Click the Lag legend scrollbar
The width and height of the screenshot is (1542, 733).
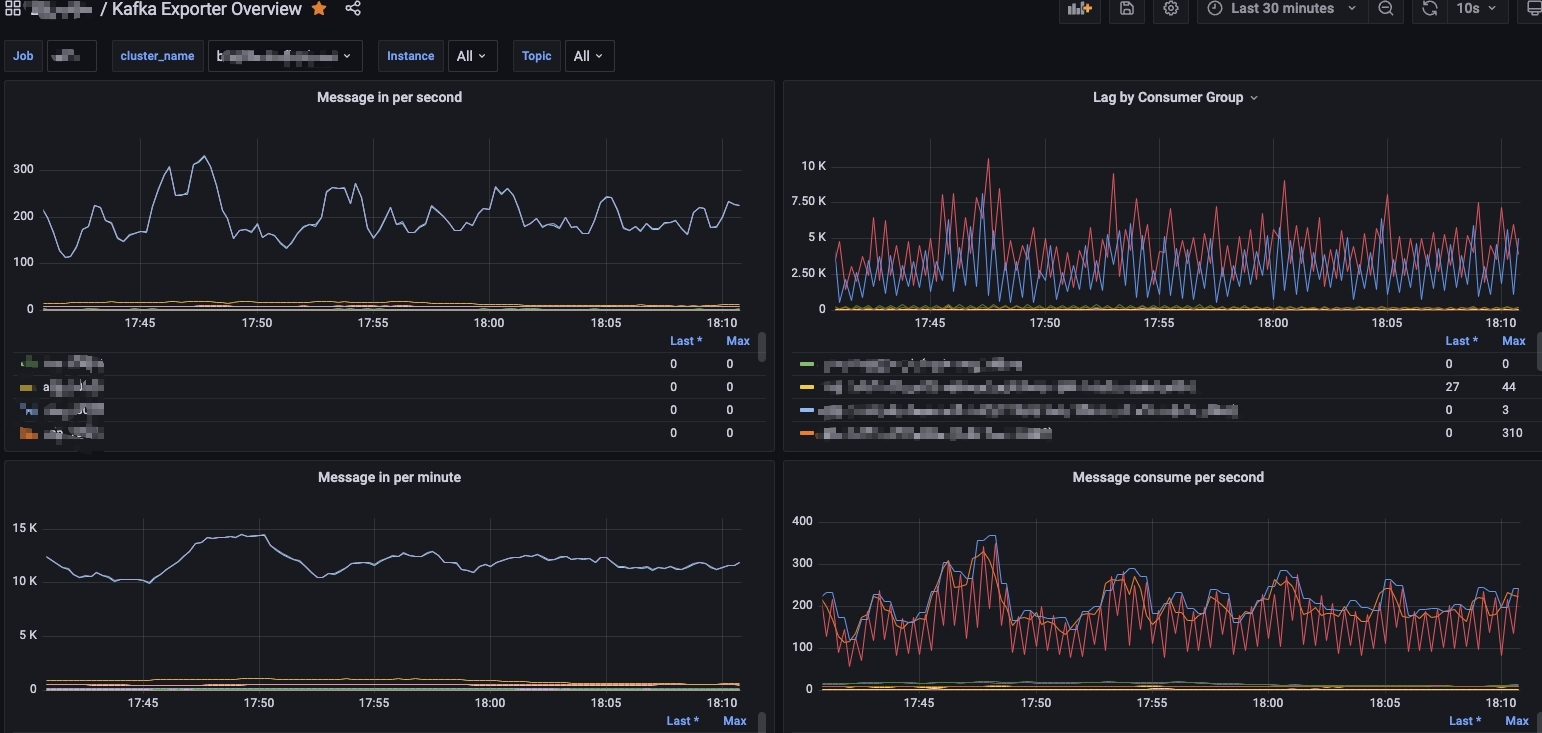point(1538,352)
